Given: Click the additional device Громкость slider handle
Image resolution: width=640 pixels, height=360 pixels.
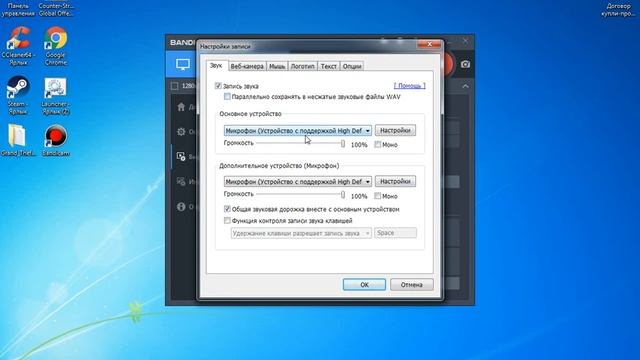Looking at the screenshot, I should [343, 195].
